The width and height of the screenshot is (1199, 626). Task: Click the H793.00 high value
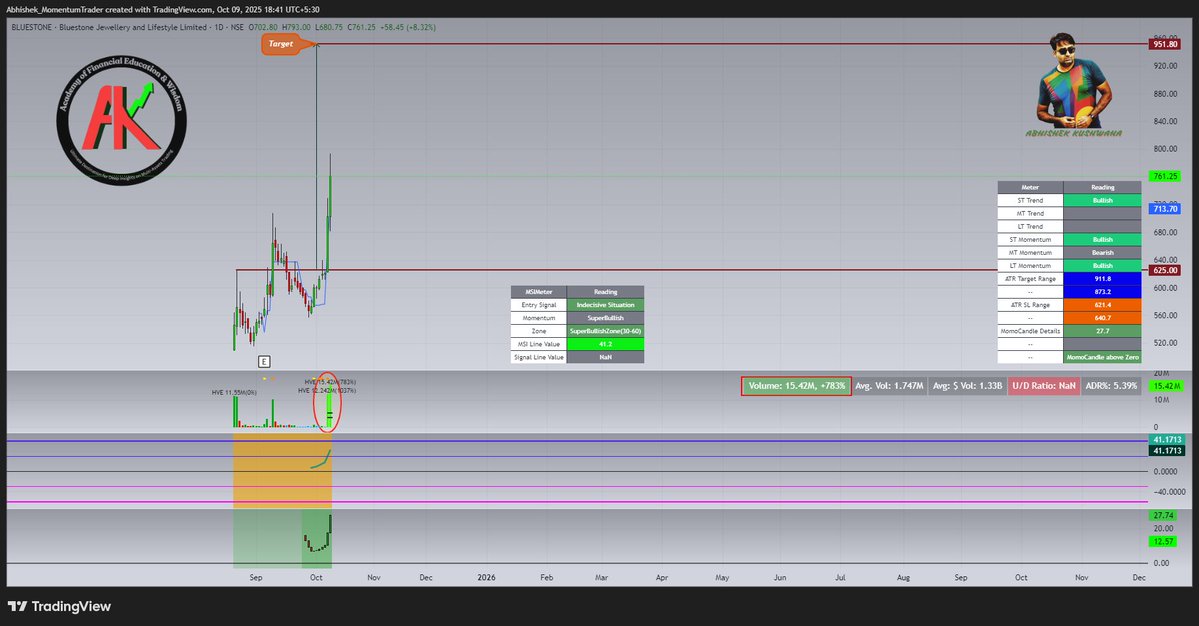[x=297, y=28]
